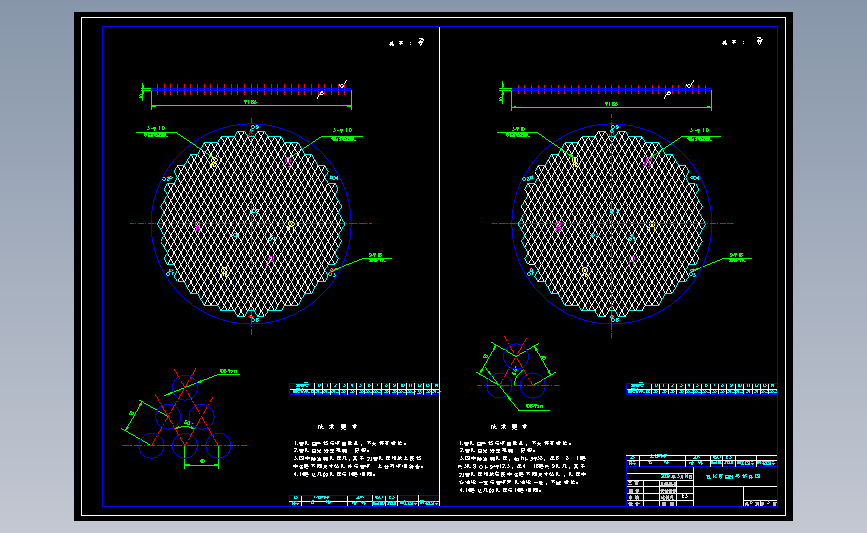867x533 pixels.
Task: Select the green leader label upper-left of left plate
Action: (156, 132)
